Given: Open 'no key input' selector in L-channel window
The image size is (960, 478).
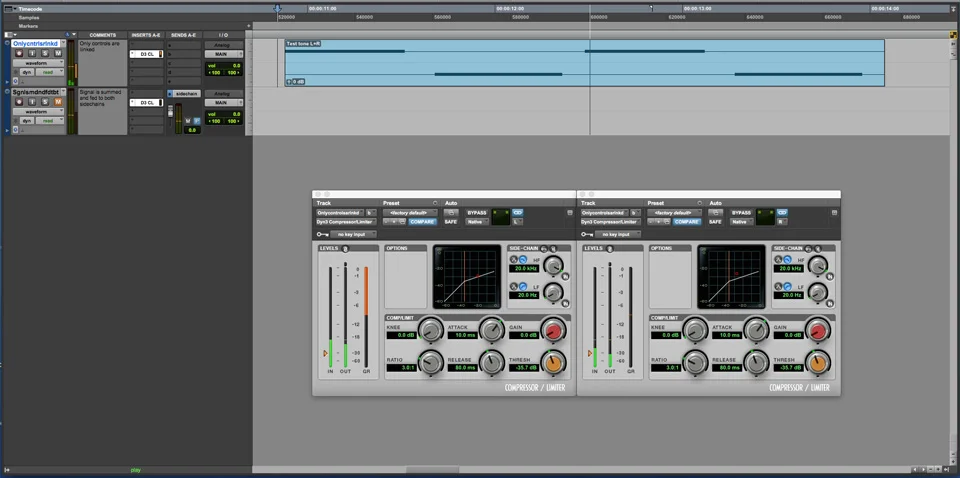Looking at the screenshot, I should pos(353,234).
